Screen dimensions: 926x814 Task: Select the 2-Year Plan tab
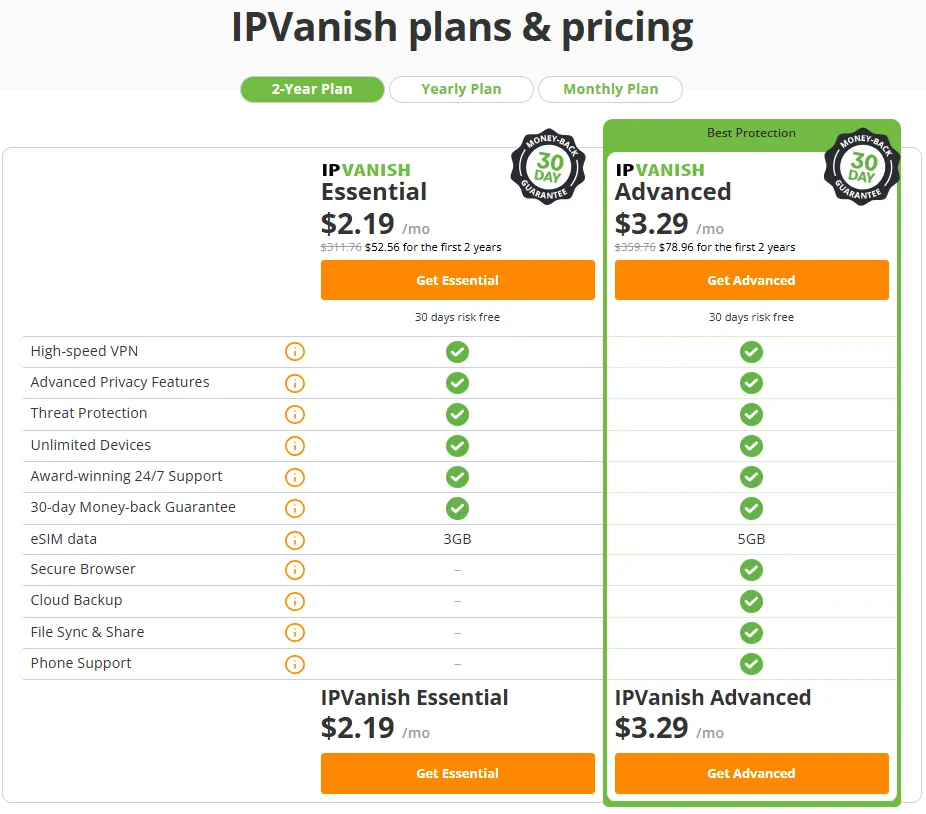point(312,89)
